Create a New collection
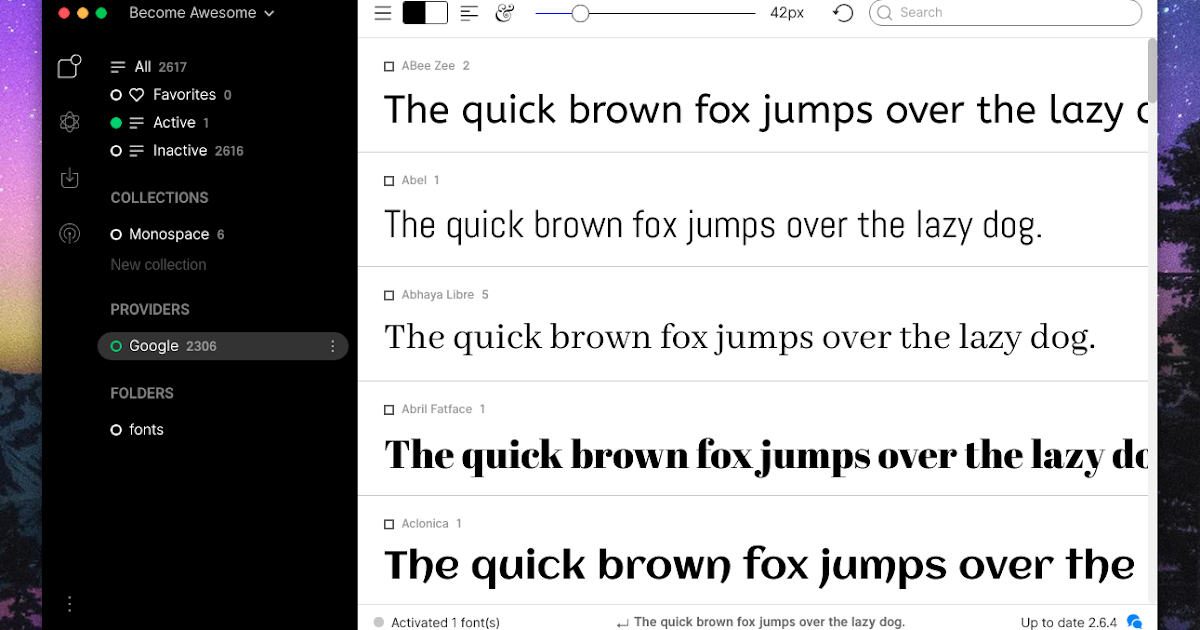 click(158, 264)
